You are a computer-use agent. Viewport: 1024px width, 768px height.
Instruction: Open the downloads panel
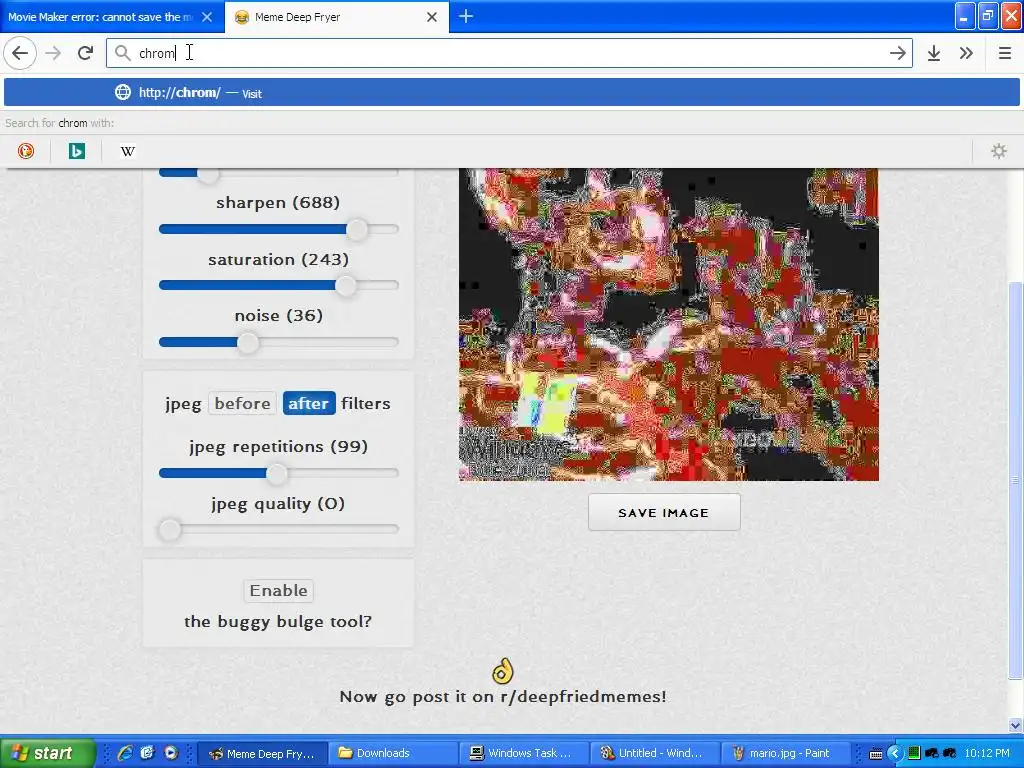(x=934, y=53)
